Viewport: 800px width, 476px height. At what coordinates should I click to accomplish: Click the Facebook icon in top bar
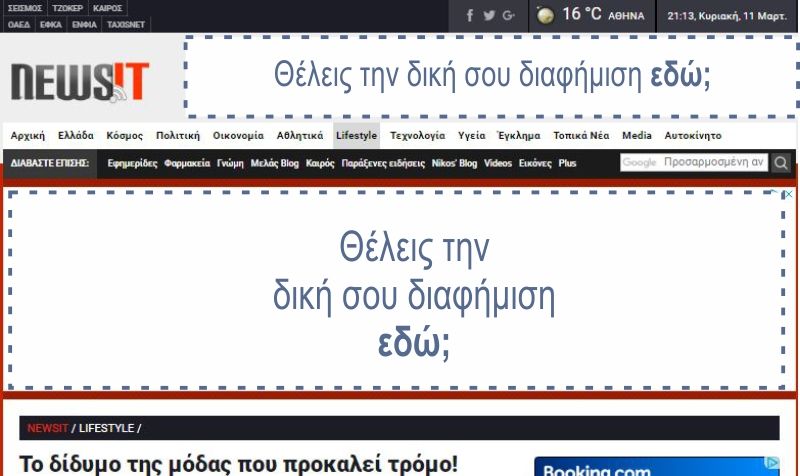(470, 15)
